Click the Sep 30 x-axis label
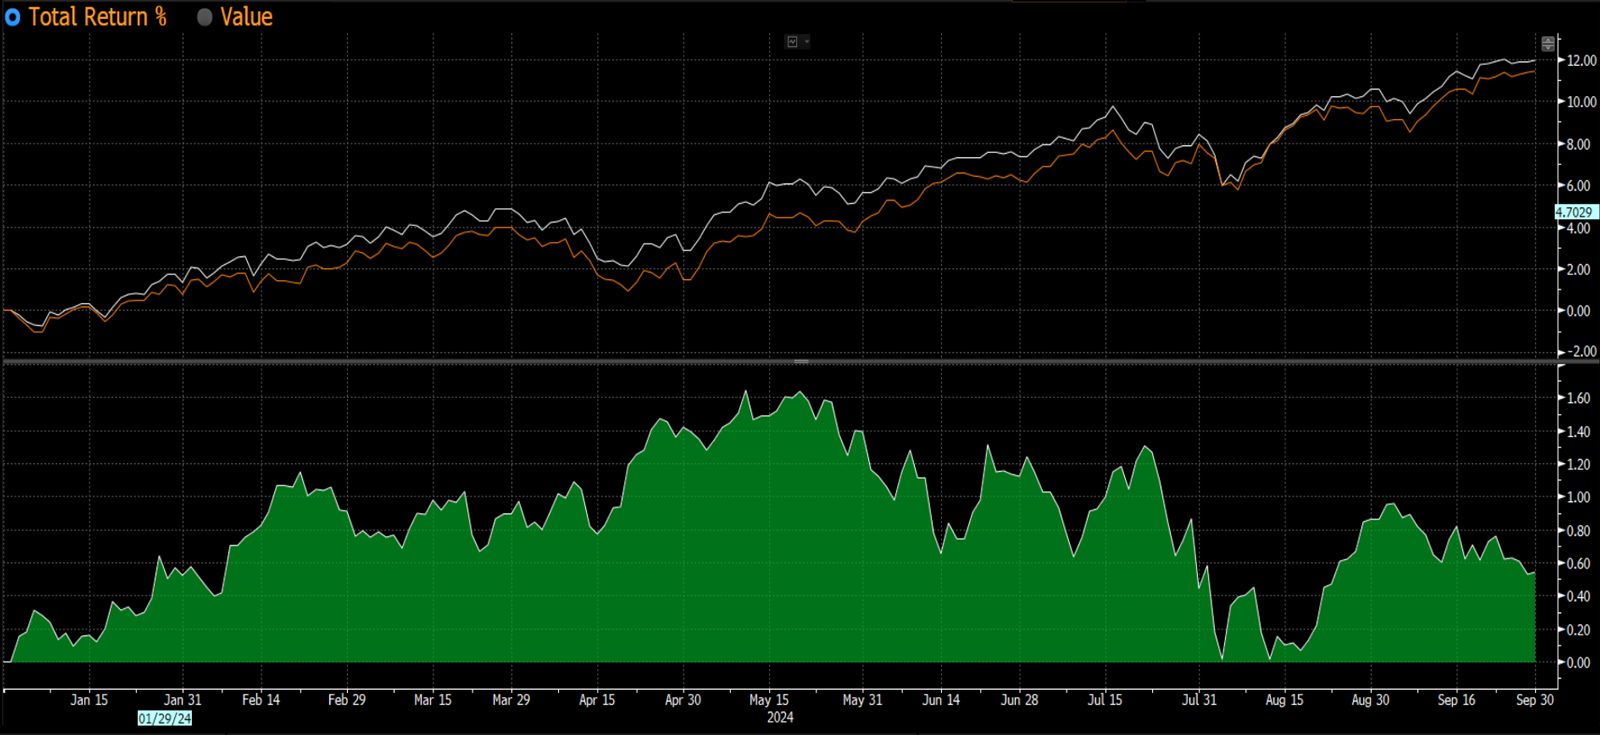 [1535, 700]
